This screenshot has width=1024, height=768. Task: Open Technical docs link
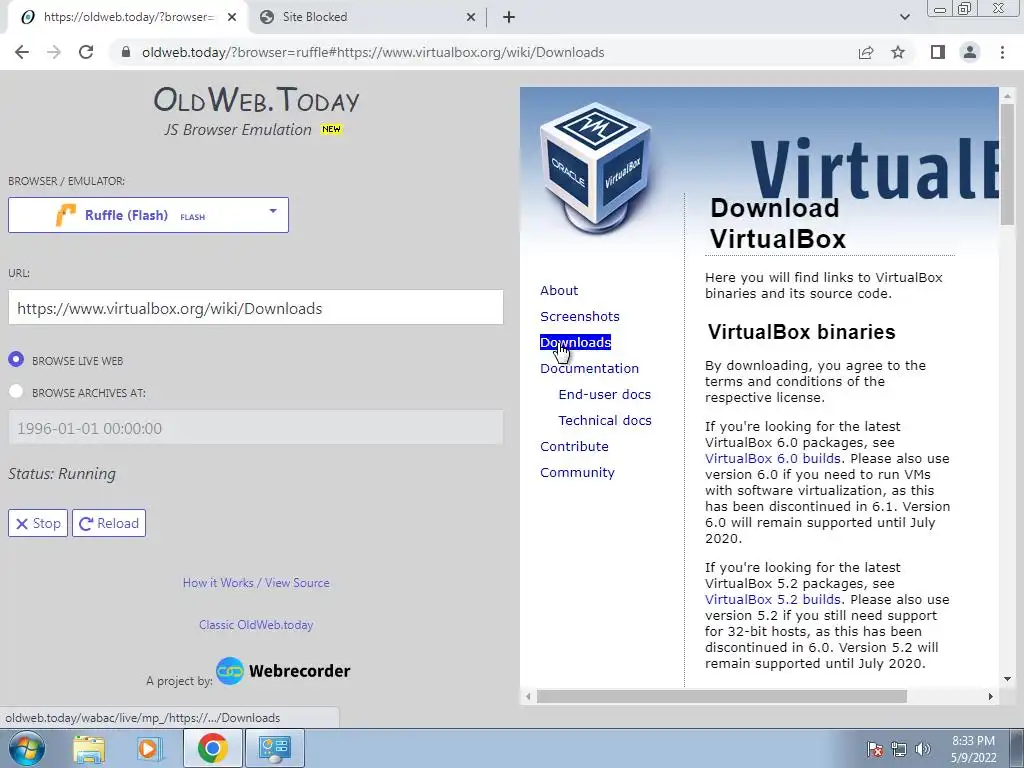click(605, 421)
